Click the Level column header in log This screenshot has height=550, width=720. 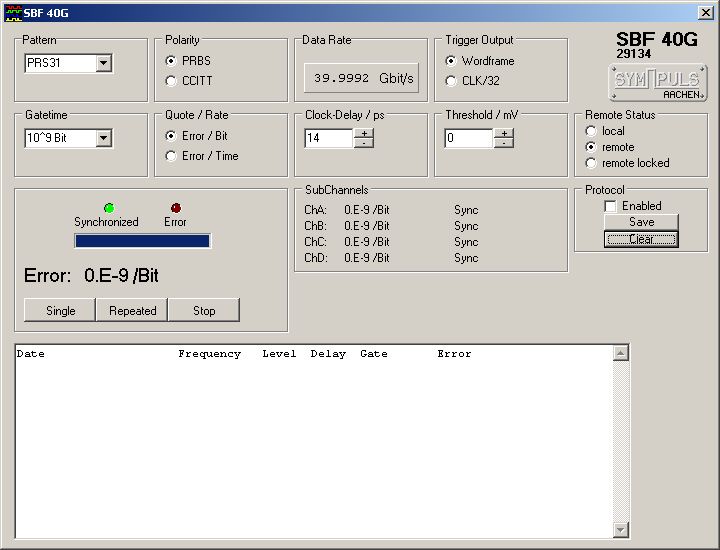[x=279, y=354]
